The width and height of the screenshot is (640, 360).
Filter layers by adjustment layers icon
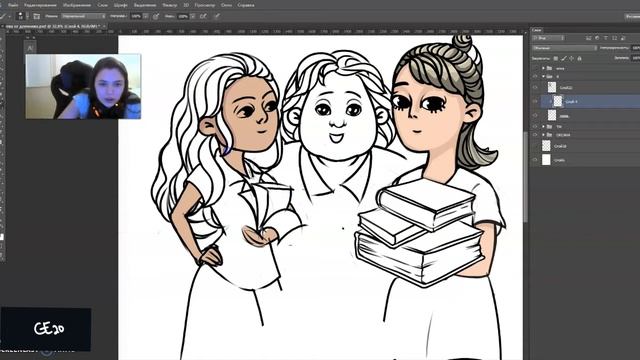pyautogui.click(x=597, y=38)
